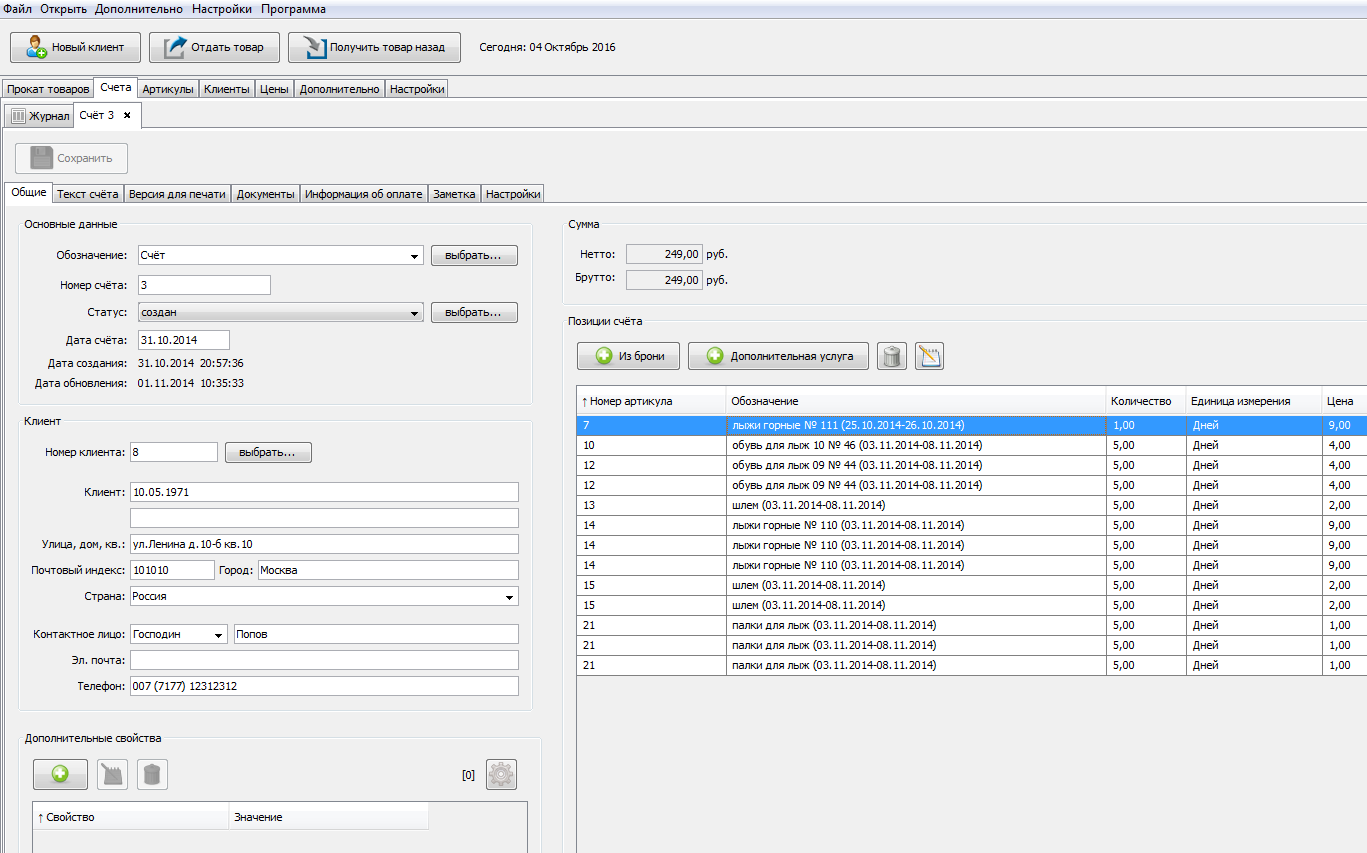Sort properties by the Свойство column header

(x=131, y=817)
